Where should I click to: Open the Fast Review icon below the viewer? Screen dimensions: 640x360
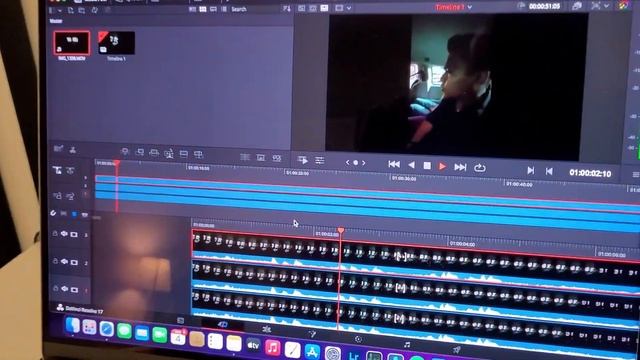click(x=303, y=160)
